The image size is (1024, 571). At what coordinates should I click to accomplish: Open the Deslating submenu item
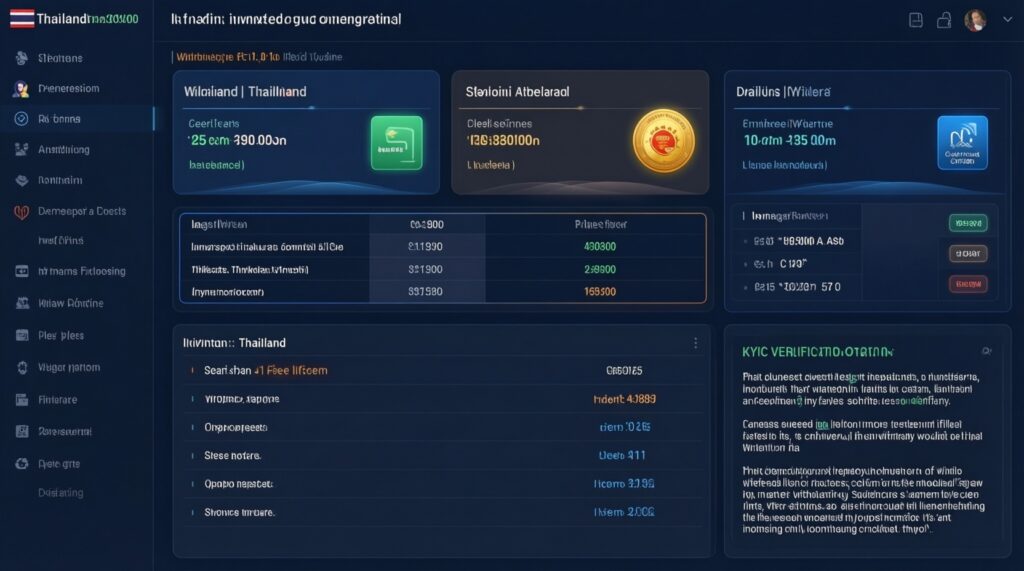coord(60,493)
